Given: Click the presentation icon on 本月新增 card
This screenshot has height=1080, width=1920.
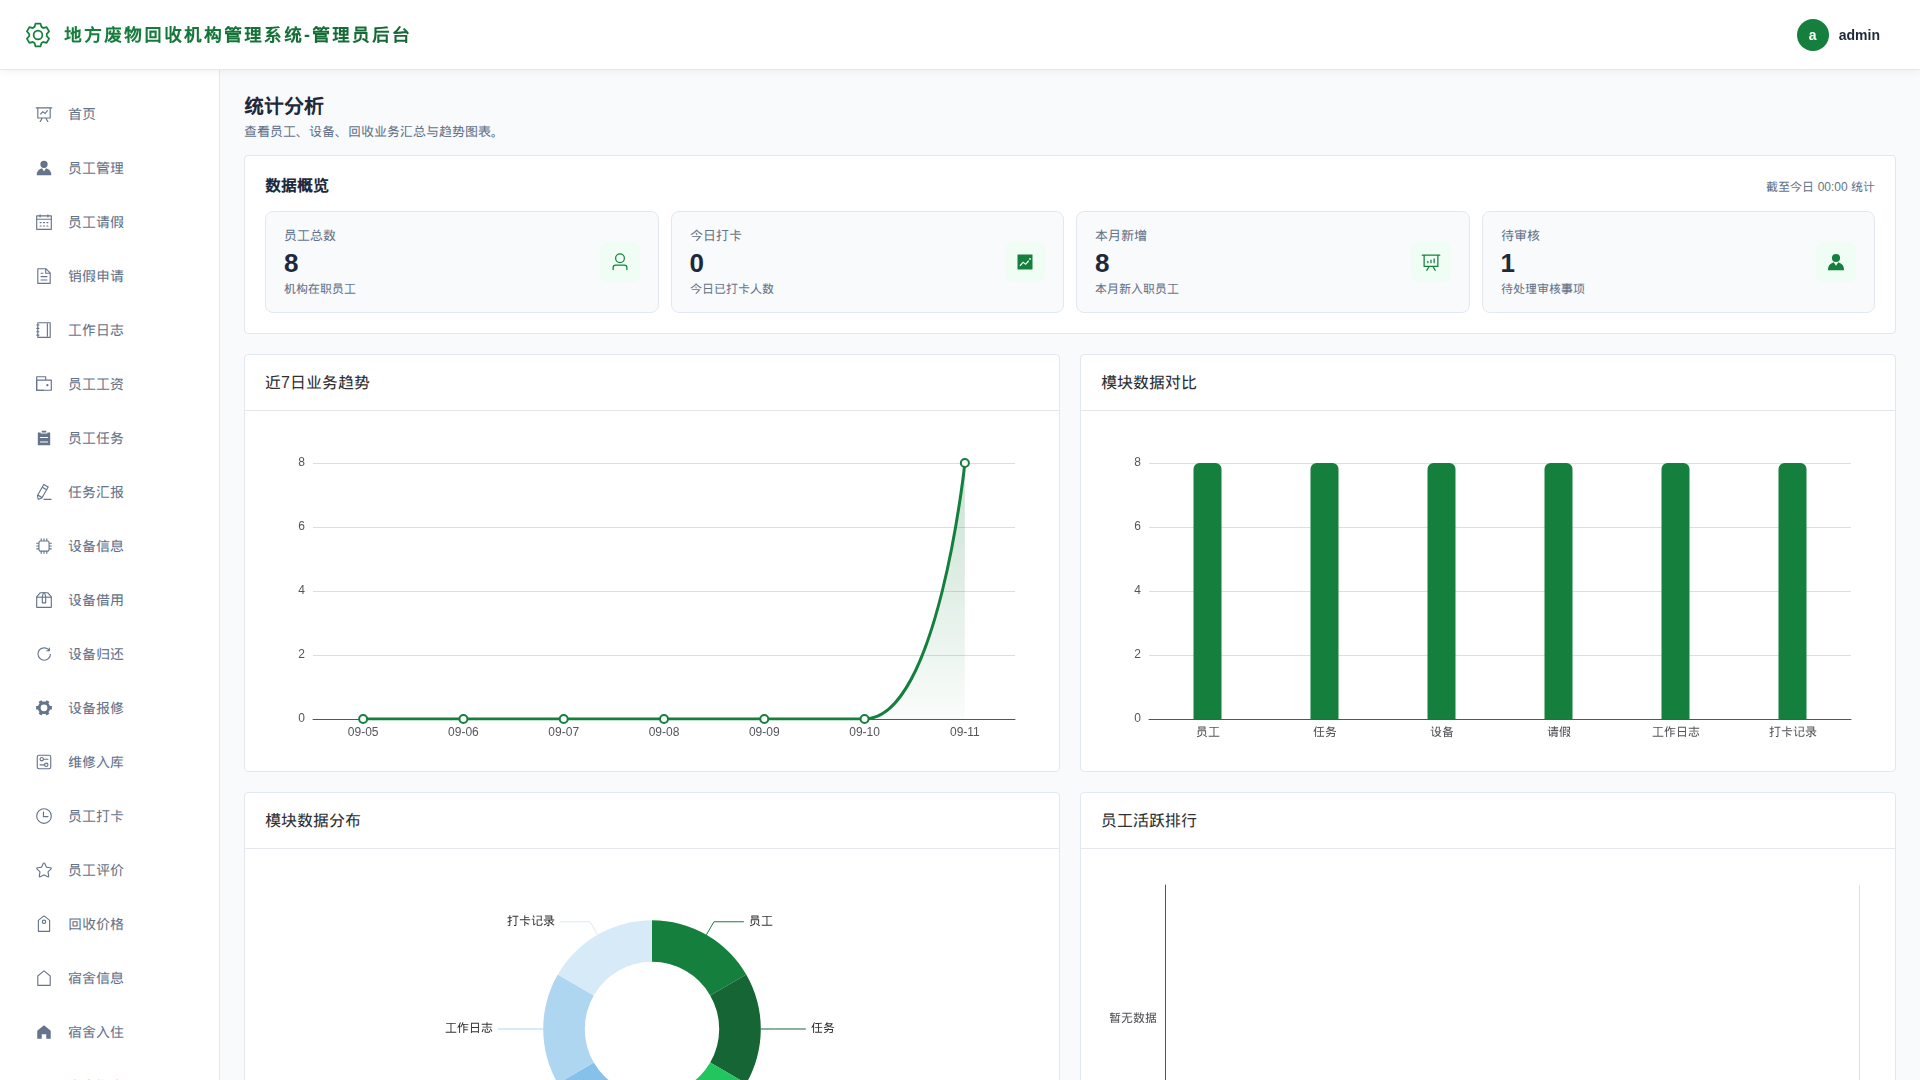Looking at the screenshot, I should click(x=1431, y=262).
